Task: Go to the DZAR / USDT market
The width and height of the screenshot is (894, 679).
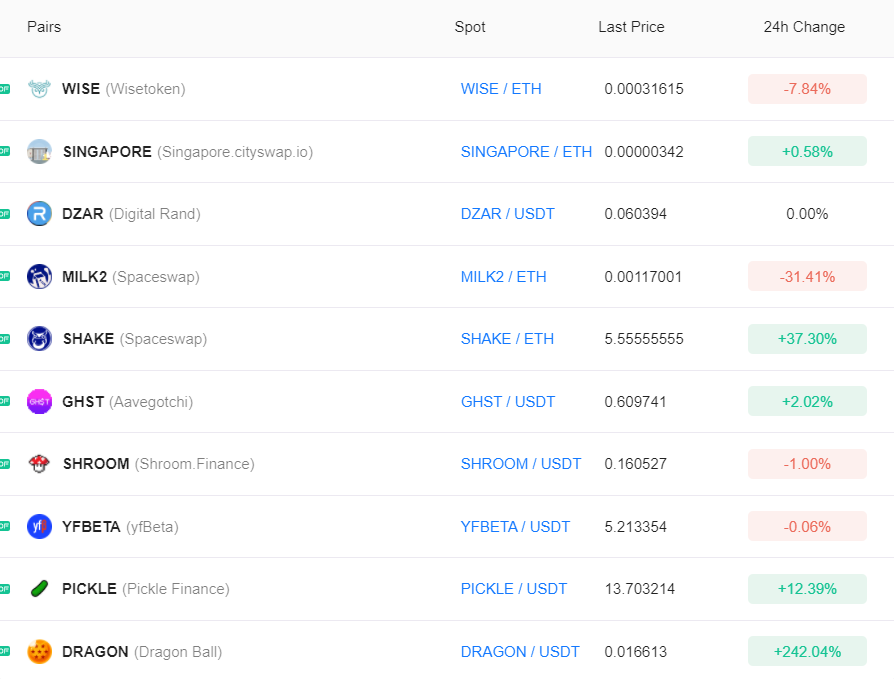Action: (507, 214)
